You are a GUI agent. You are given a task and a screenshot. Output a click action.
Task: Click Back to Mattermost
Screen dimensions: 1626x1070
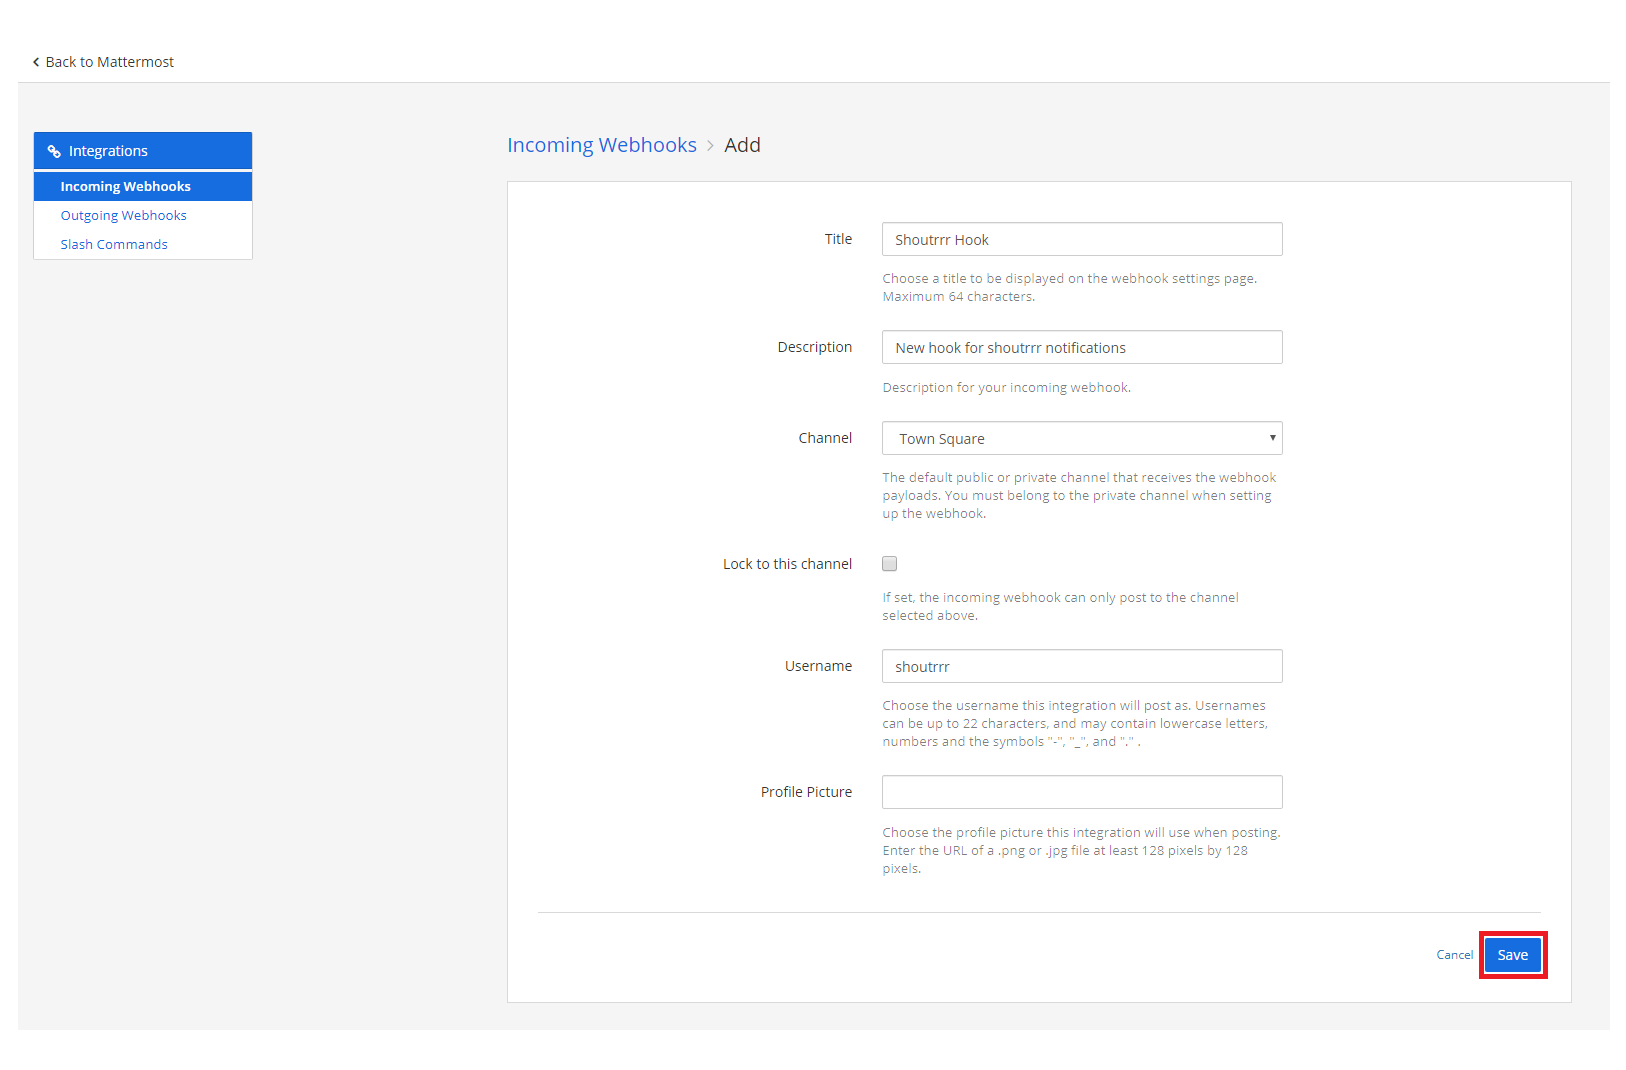(x=109, y=61)
